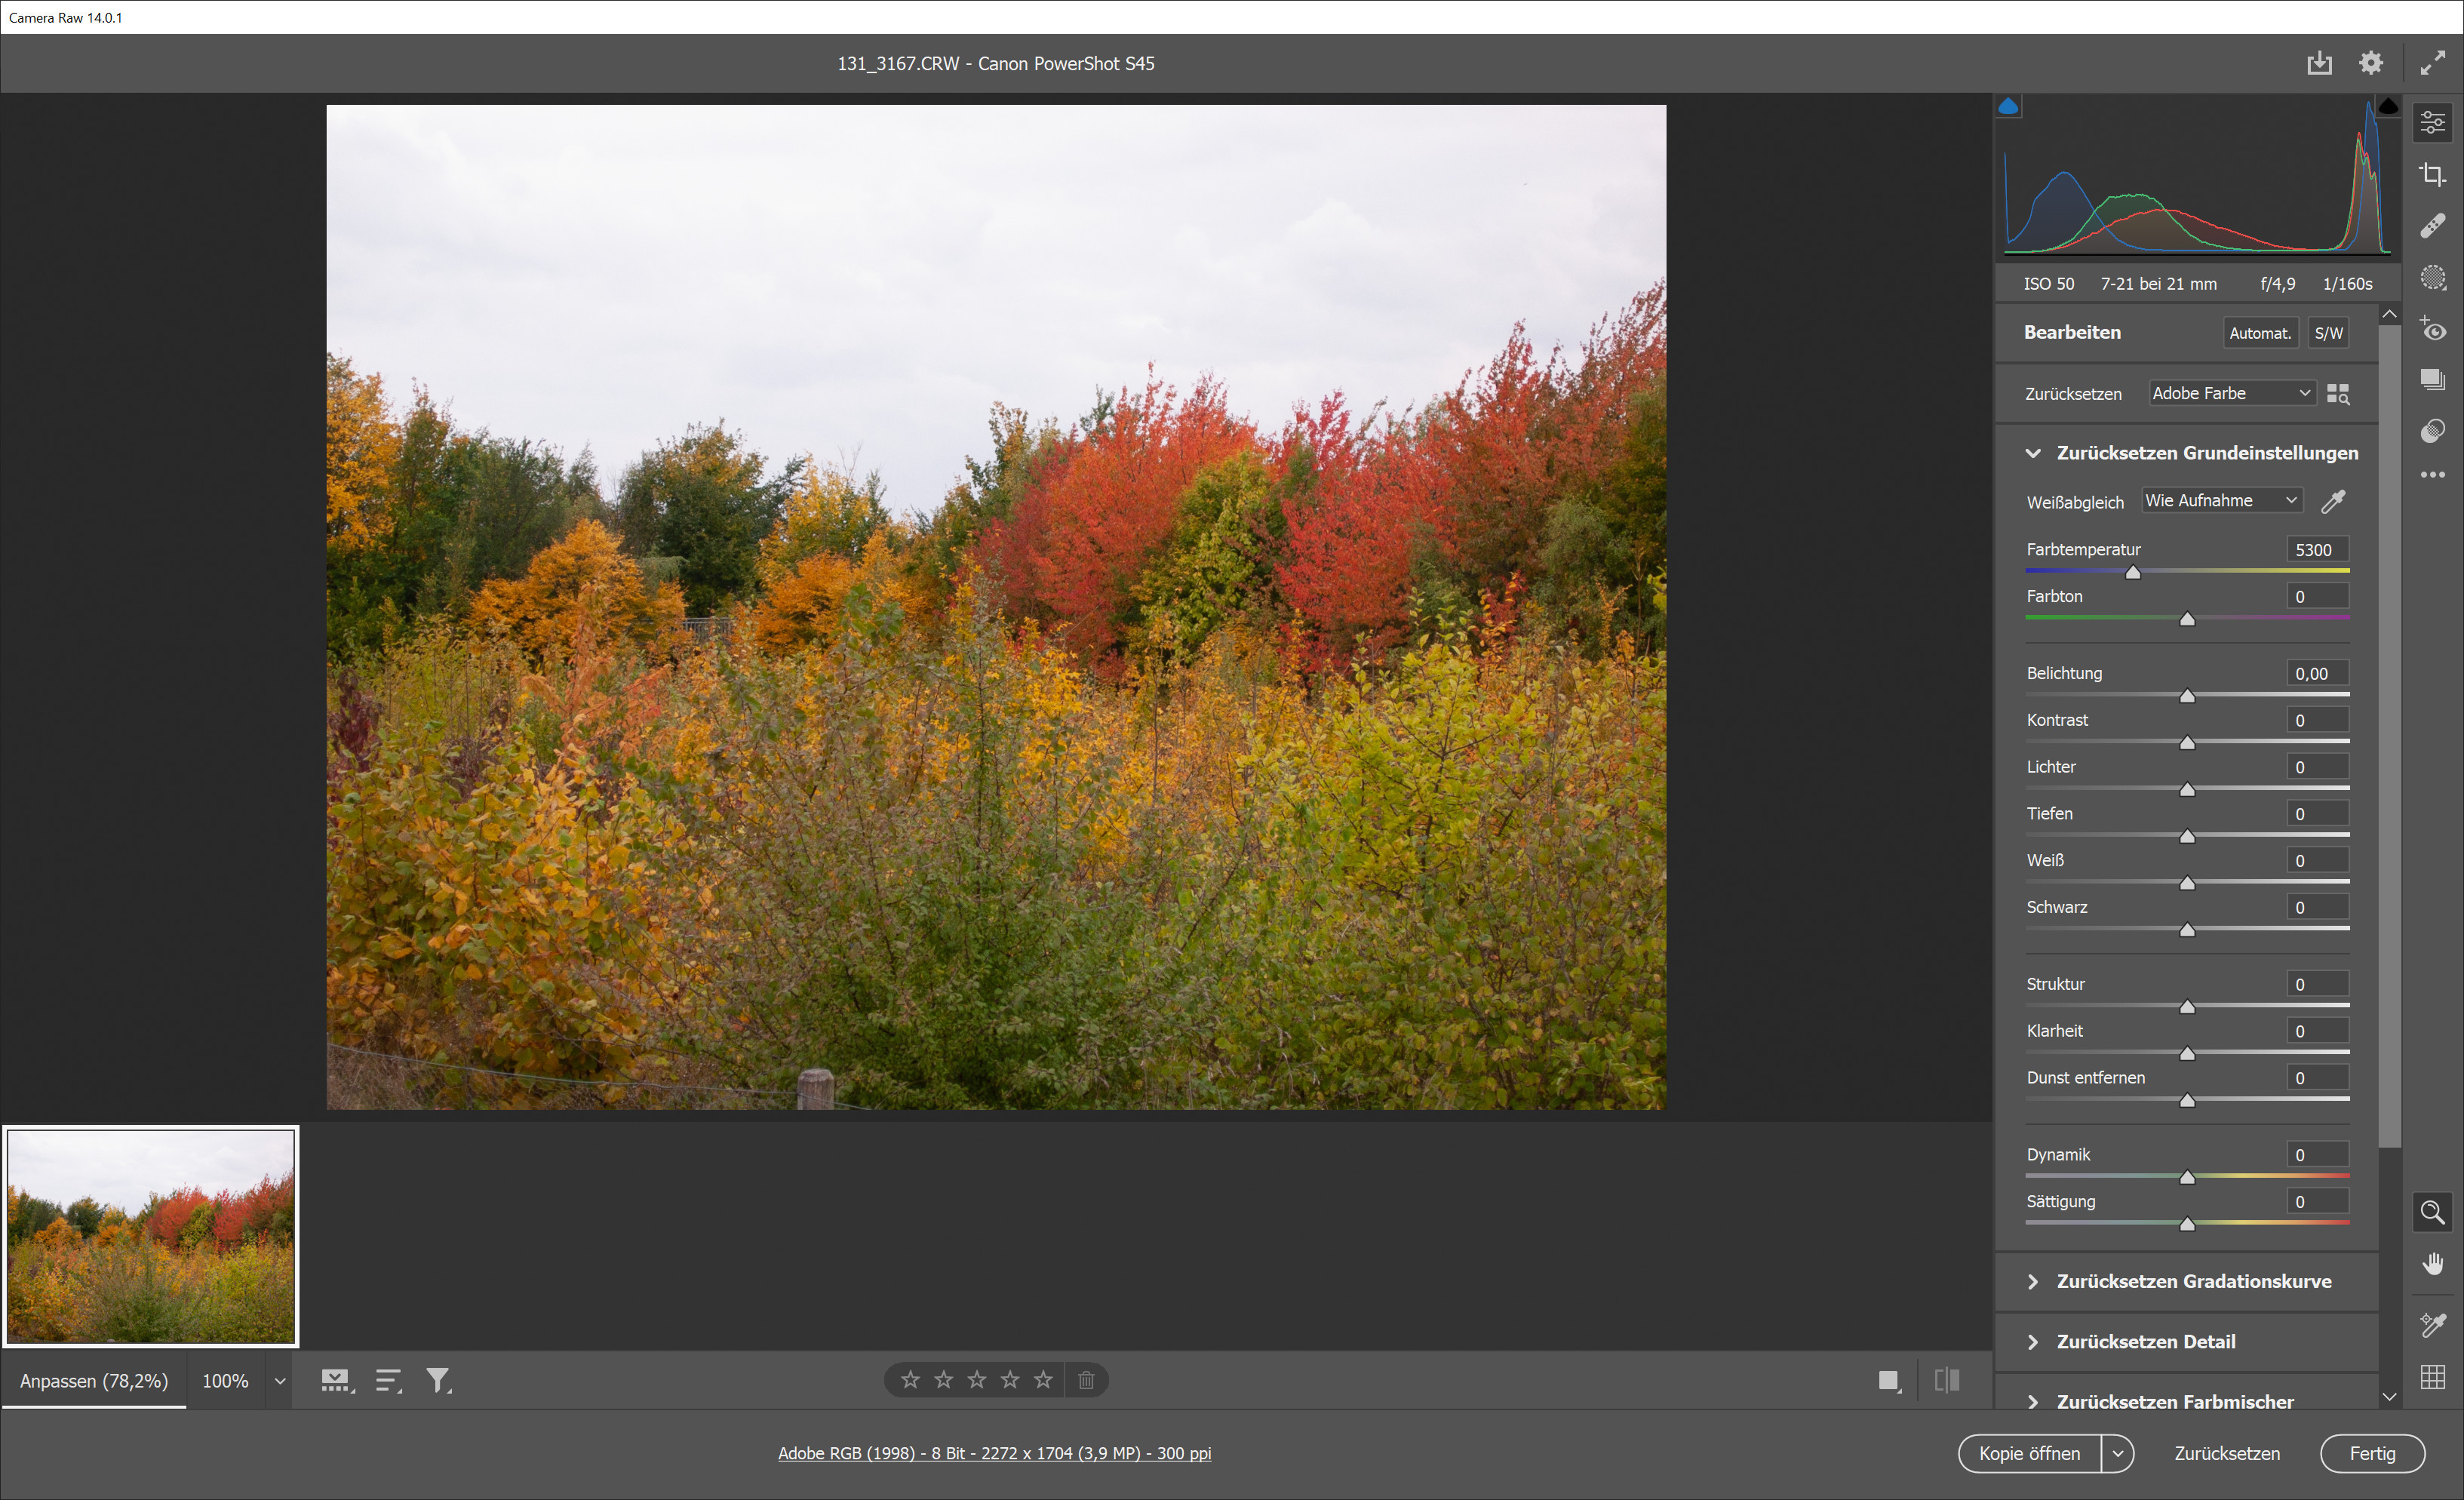2464x1500 pixels.
Task: Click the Dynamik slider handle
Action: (2187, 1177)
